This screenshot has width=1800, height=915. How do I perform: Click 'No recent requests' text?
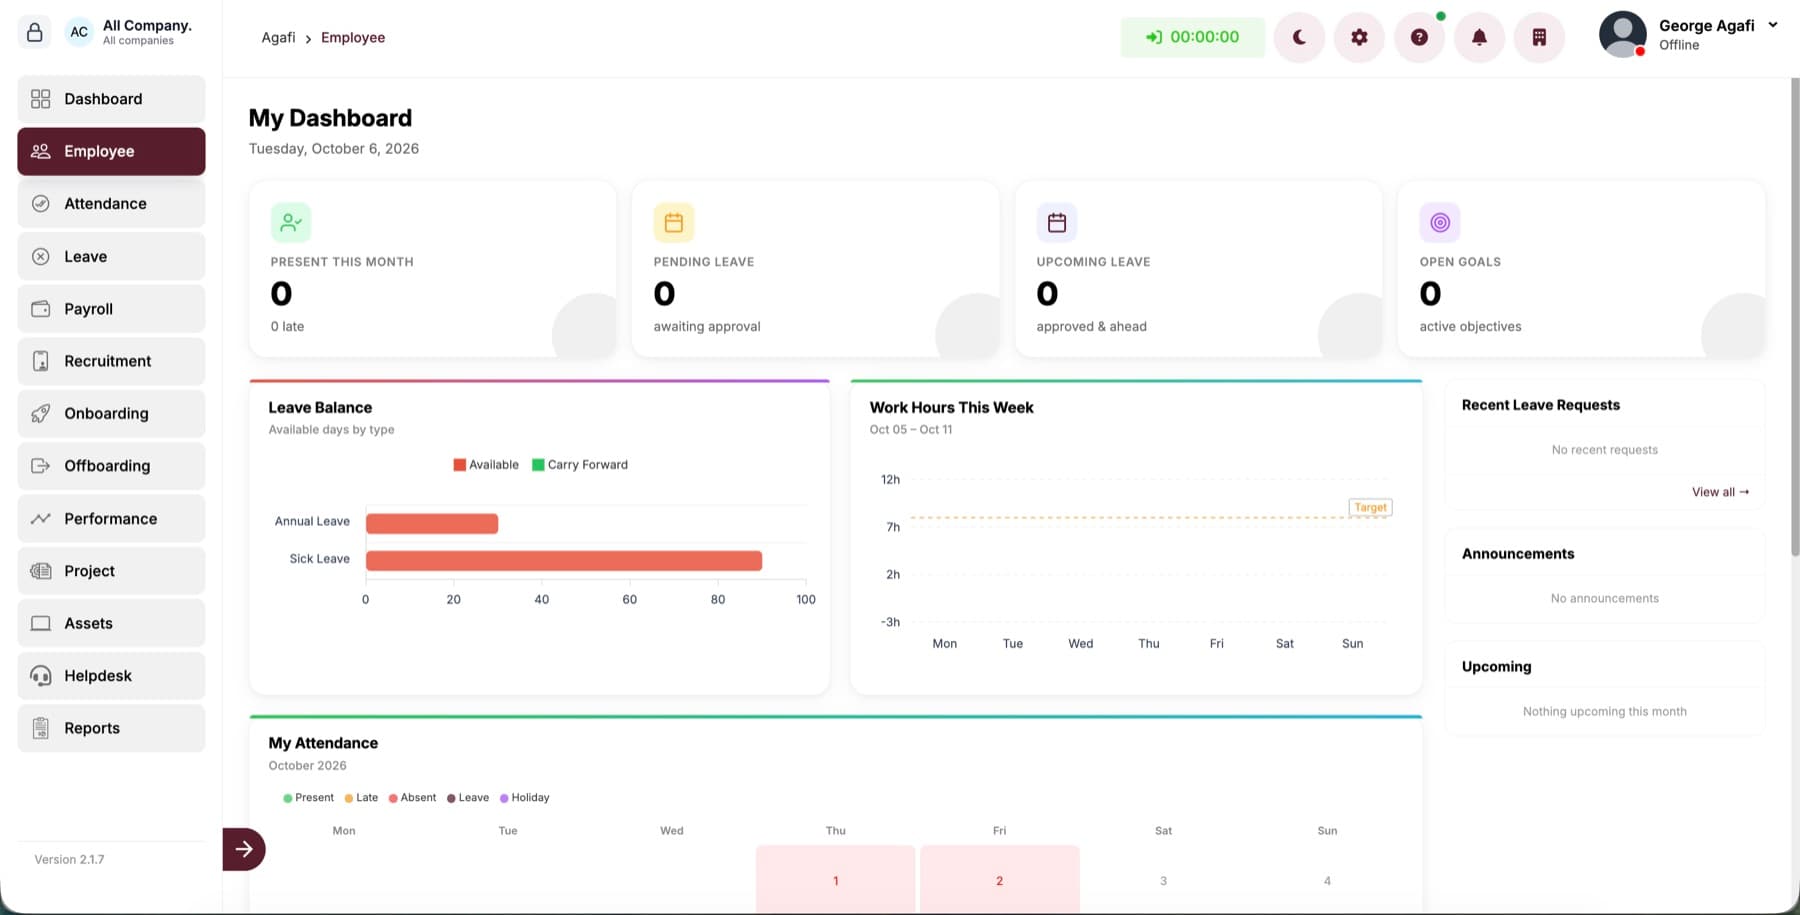tap(1605, 450)
